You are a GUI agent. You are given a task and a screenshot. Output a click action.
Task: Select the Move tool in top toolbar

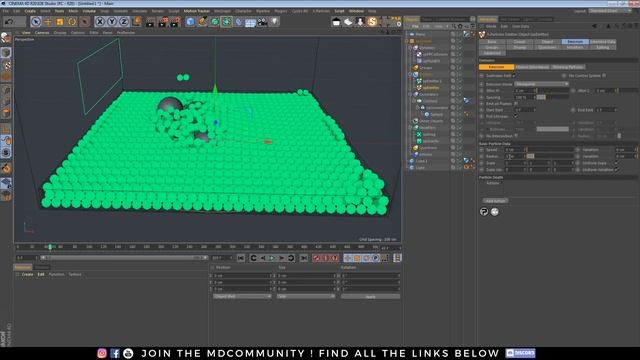coord(48,22)
